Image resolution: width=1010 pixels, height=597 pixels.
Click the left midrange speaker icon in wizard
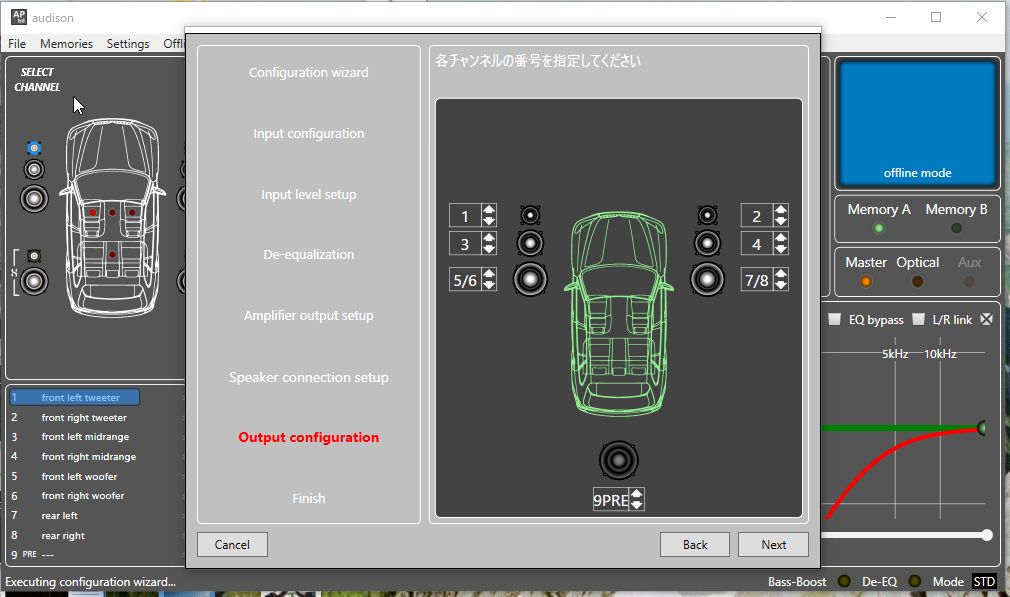coord(530,243)
